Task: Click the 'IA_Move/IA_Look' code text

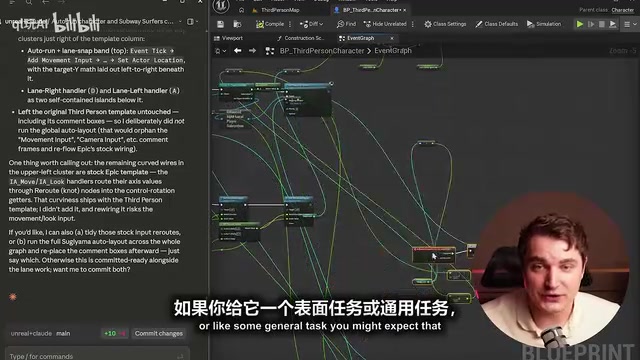Action: [37, 182]
